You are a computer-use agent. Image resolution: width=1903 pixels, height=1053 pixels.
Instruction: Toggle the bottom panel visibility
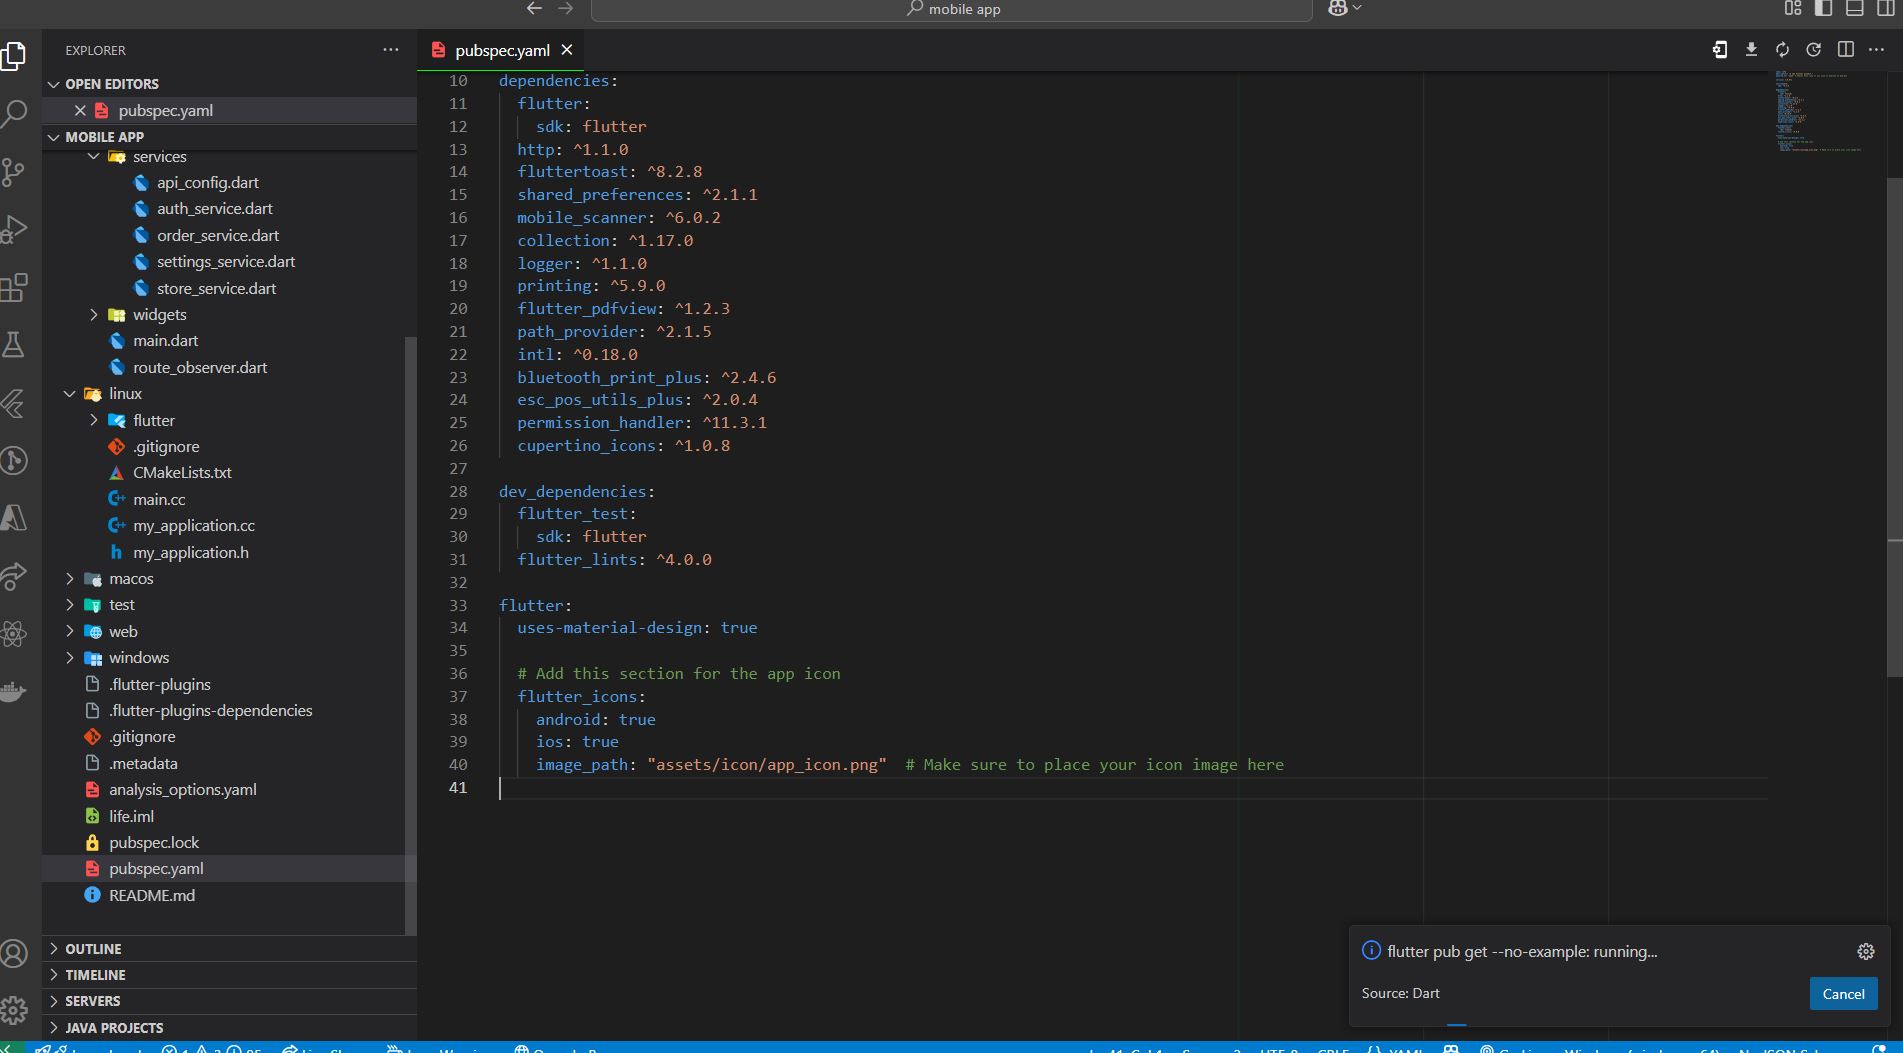tap(1855, 8)
